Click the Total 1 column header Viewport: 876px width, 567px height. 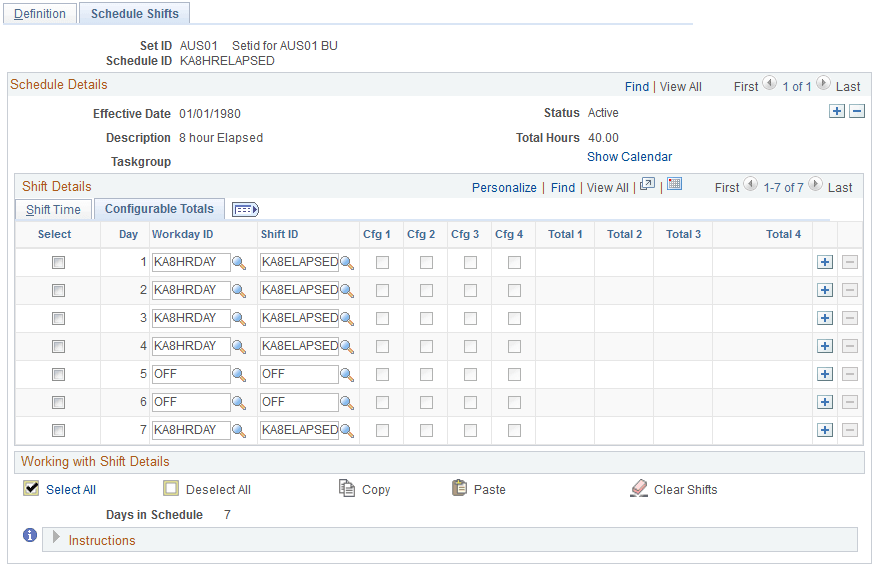click(x=565, y=234)
